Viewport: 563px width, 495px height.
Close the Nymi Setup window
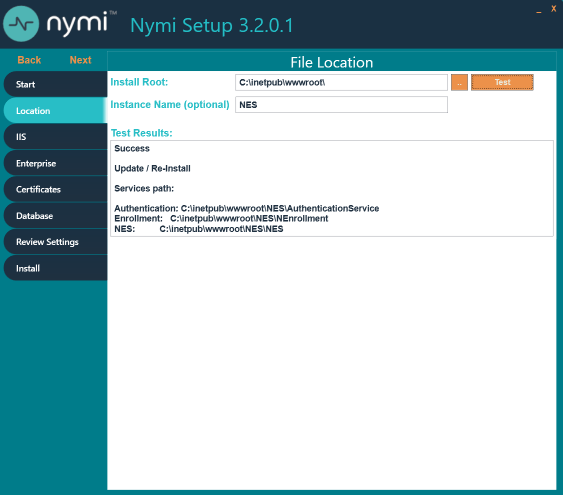[x=554, y=9]
